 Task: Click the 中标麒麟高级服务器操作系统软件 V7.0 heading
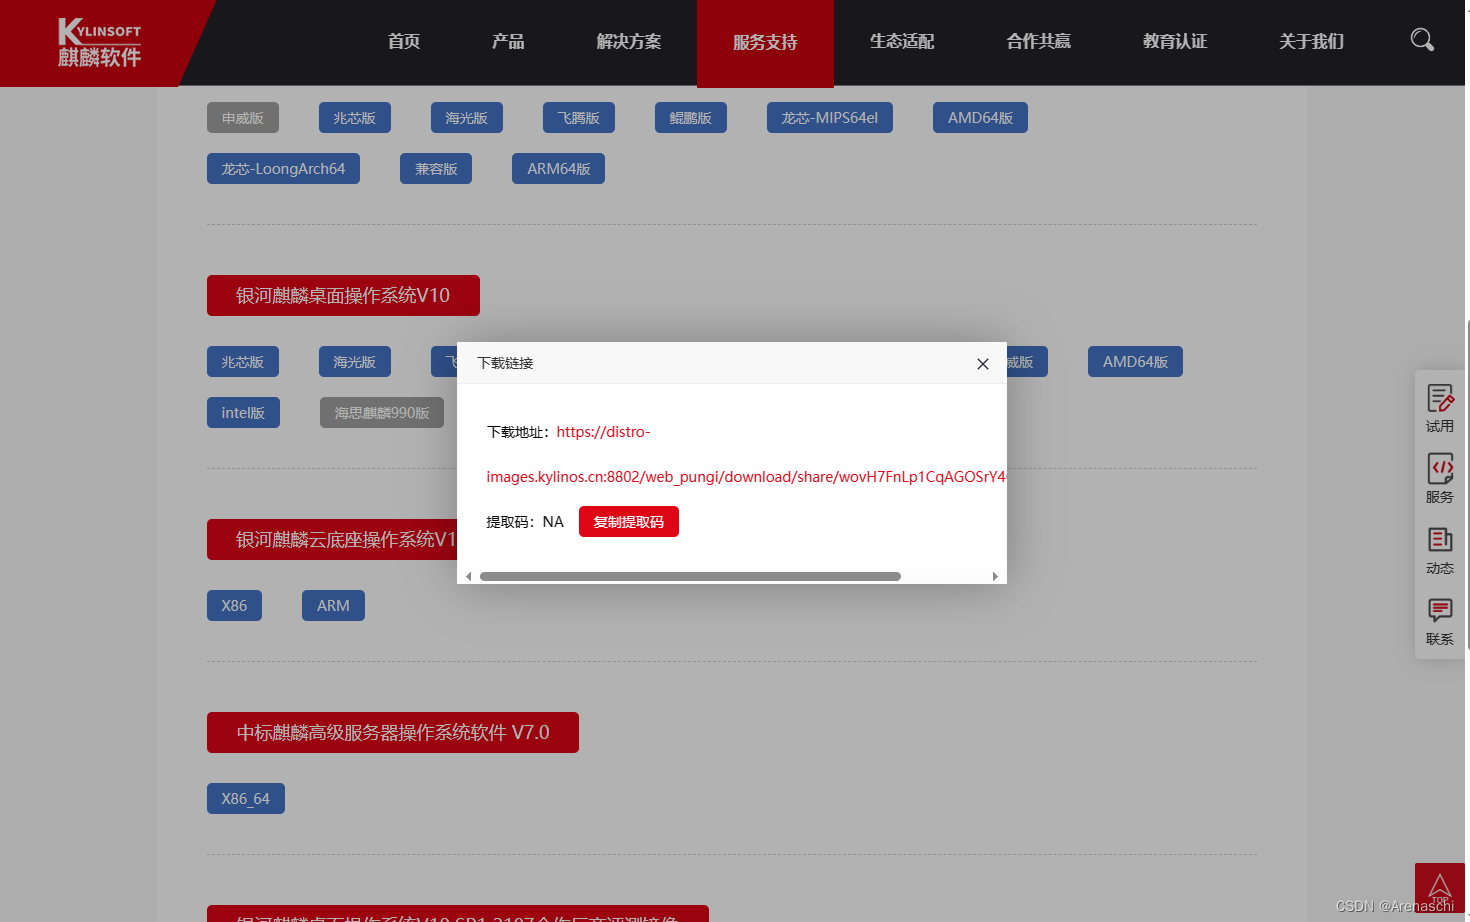(x=393, y=733)
